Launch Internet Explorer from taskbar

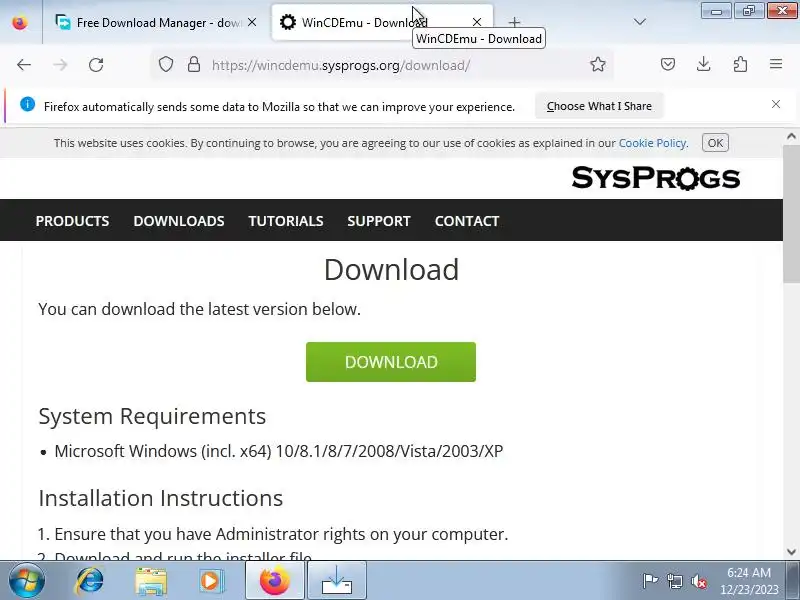[90, 581]
